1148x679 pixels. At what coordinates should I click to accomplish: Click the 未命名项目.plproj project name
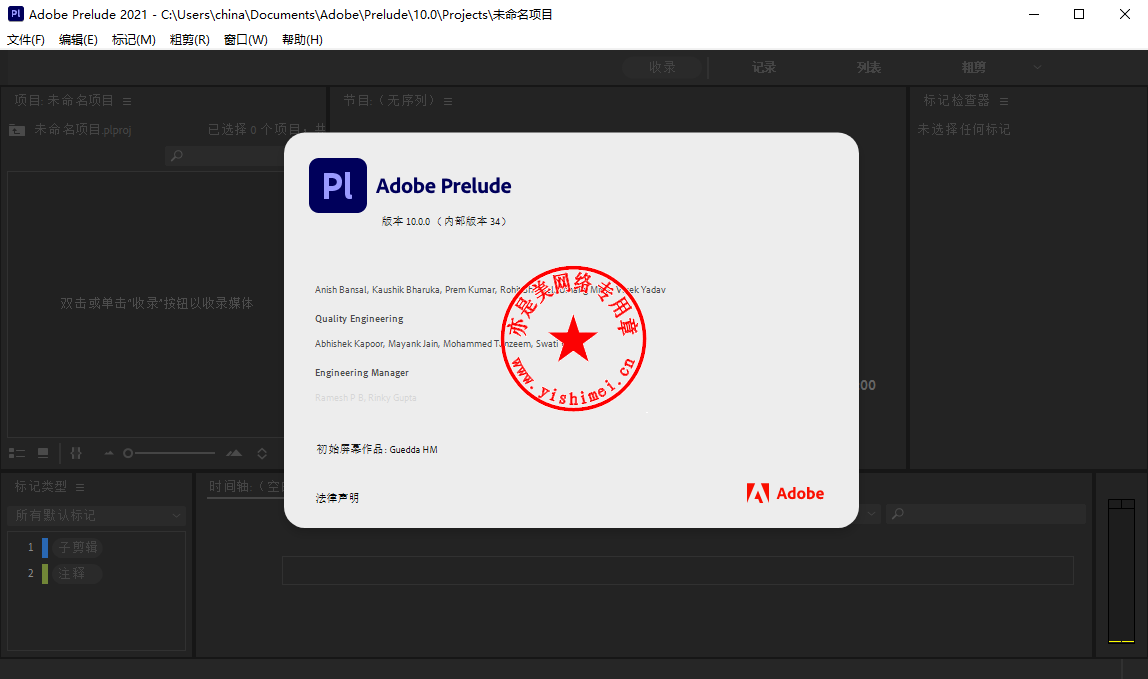tap(83, 130)
